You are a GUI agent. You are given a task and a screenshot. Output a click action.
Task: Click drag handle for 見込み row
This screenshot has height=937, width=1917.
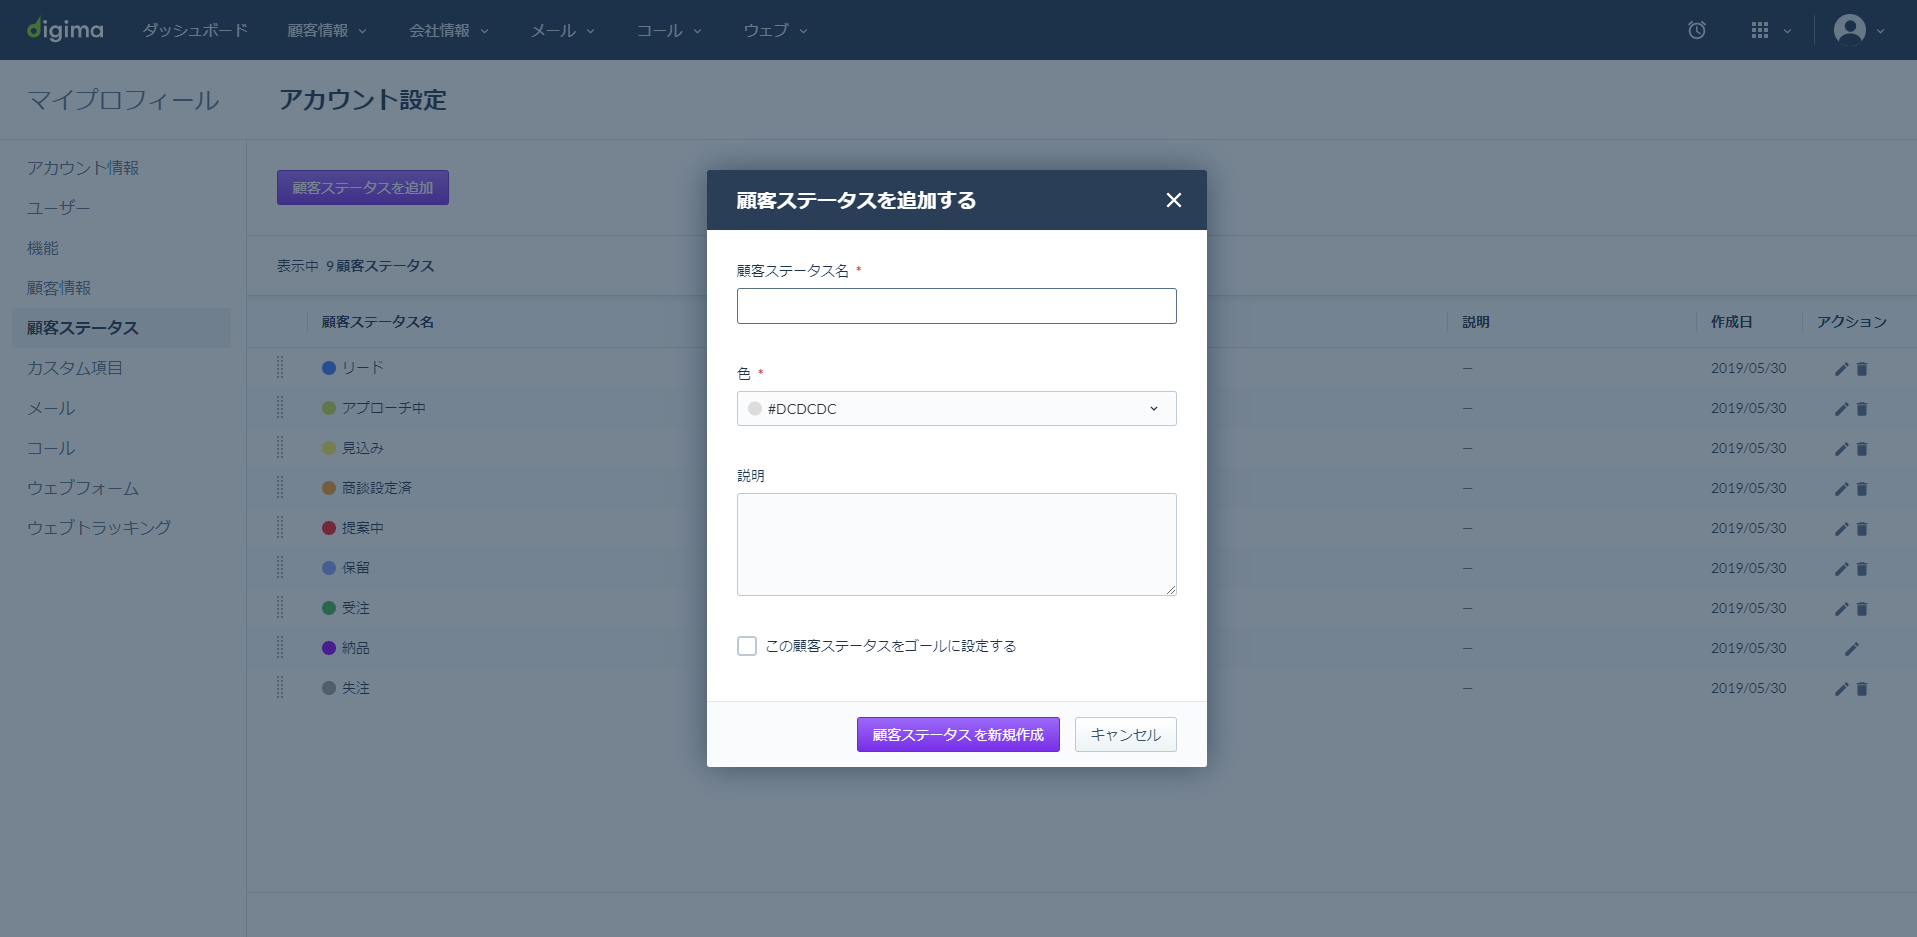click(x=280, y=448)
